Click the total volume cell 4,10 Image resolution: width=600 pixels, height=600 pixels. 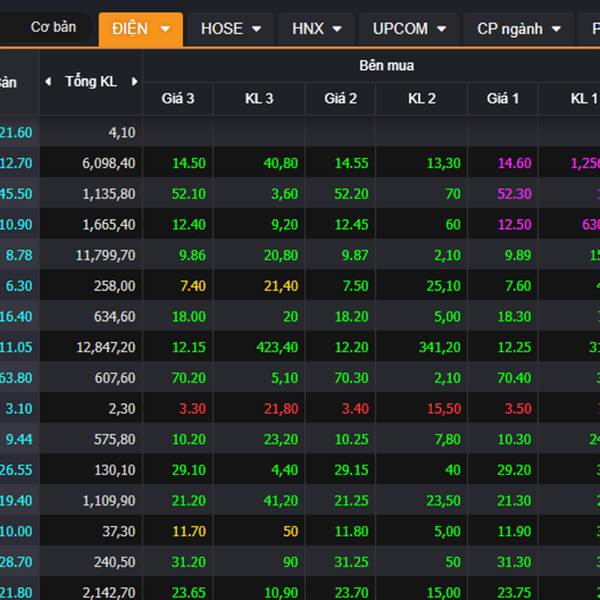point(122,133)
